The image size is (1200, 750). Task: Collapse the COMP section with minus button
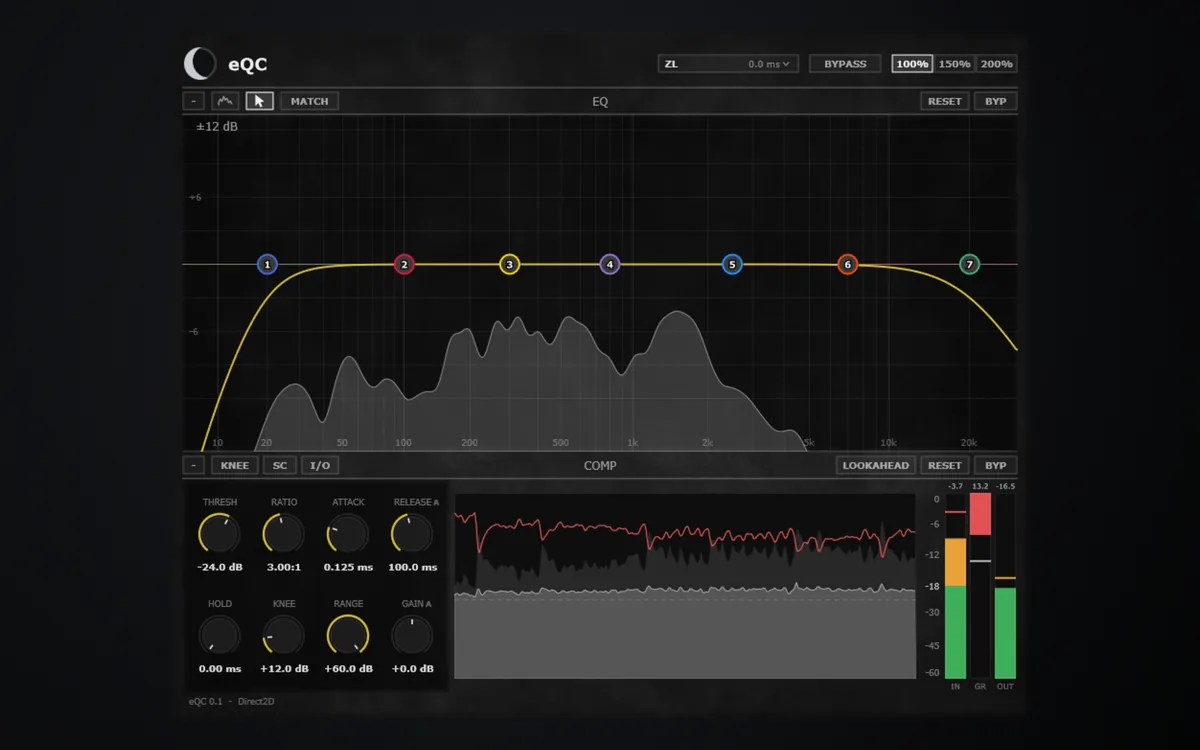[x=195, y=465]
